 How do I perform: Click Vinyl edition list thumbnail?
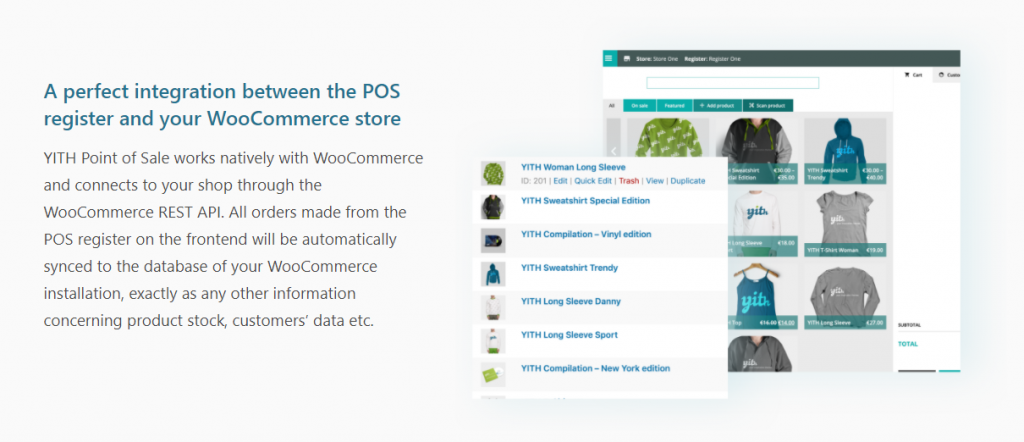(x=493, y=240)
